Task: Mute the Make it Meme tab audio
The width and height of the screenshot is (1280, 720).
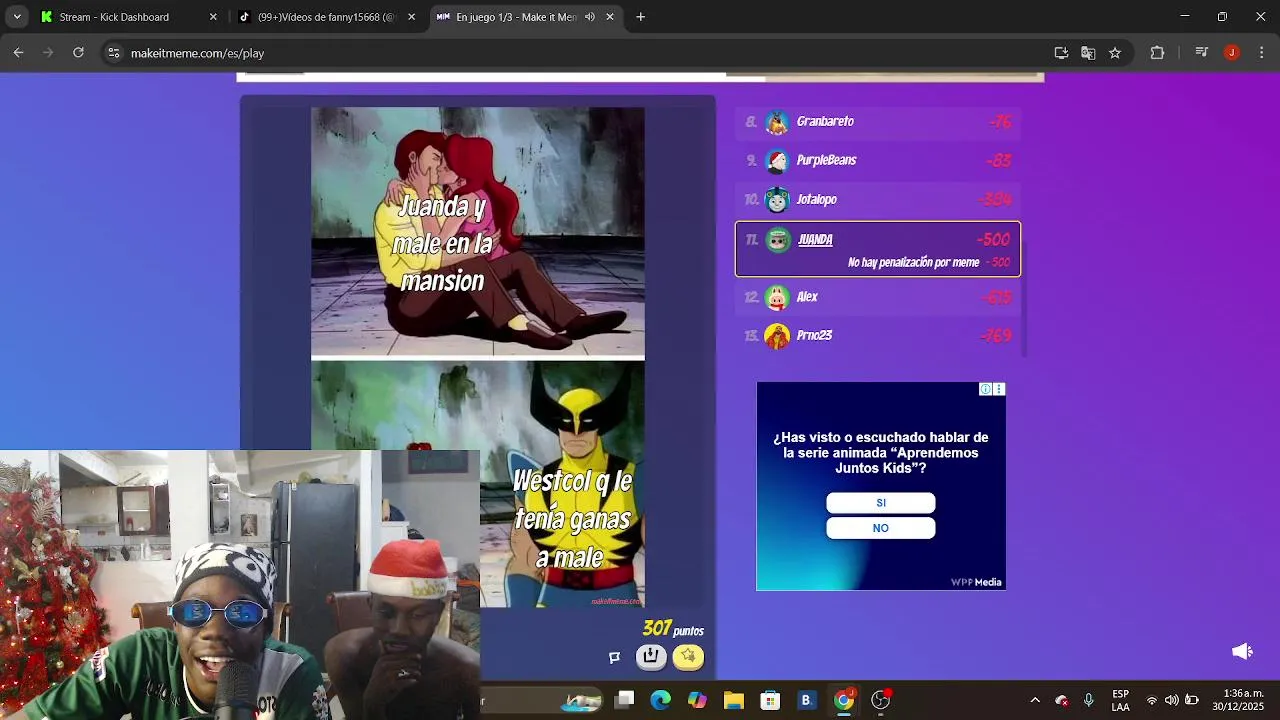Action: (590, 17)
